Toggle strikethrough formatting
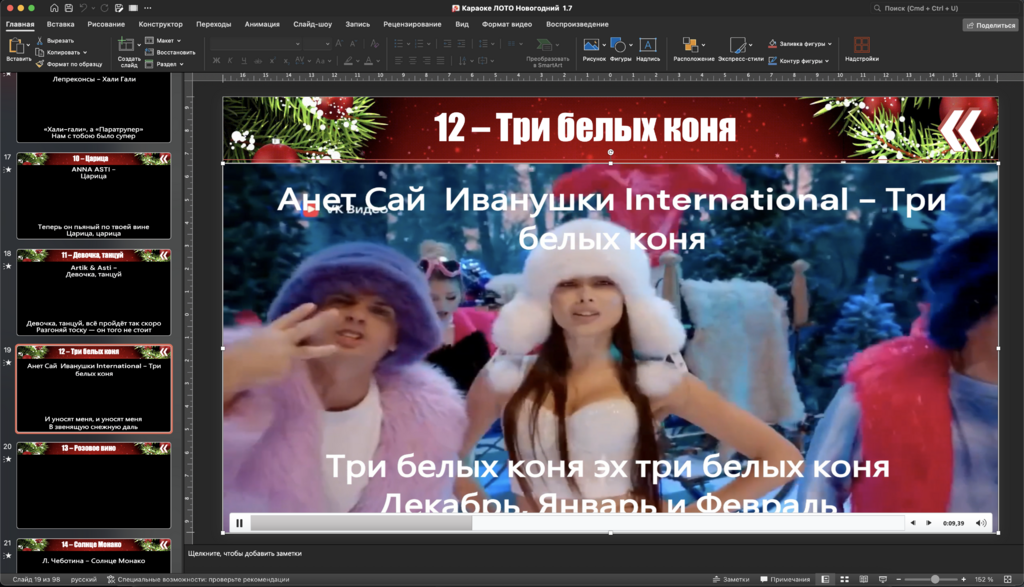 258,61
